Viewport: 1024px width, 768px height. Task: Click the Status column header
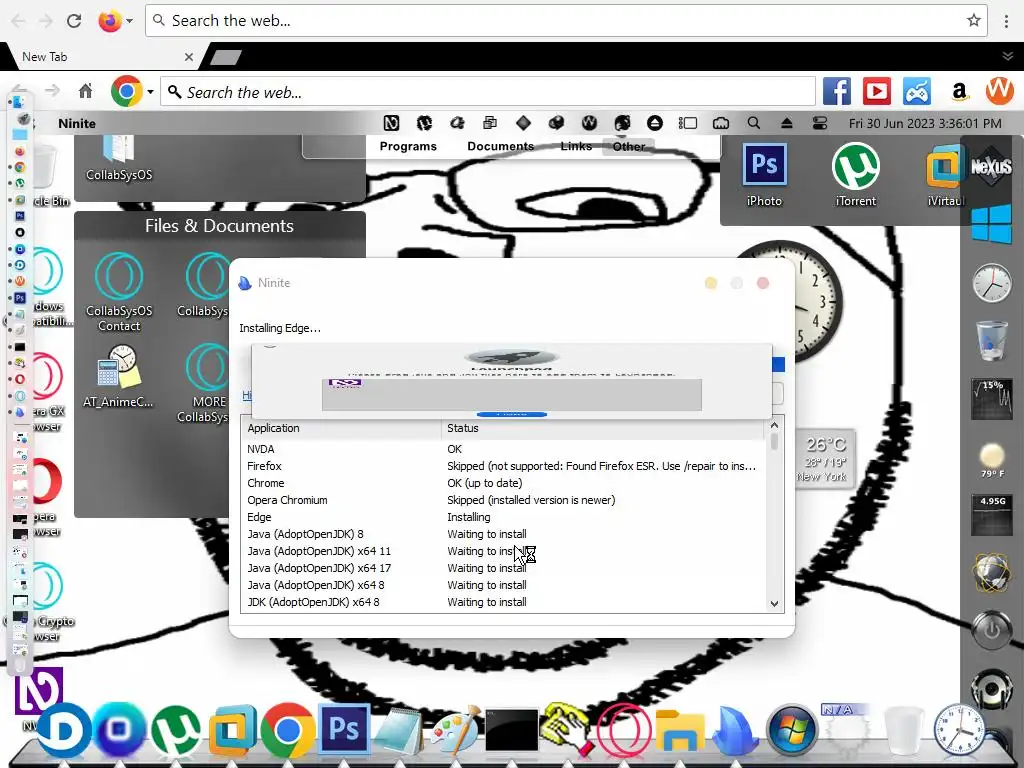[602, 428]
